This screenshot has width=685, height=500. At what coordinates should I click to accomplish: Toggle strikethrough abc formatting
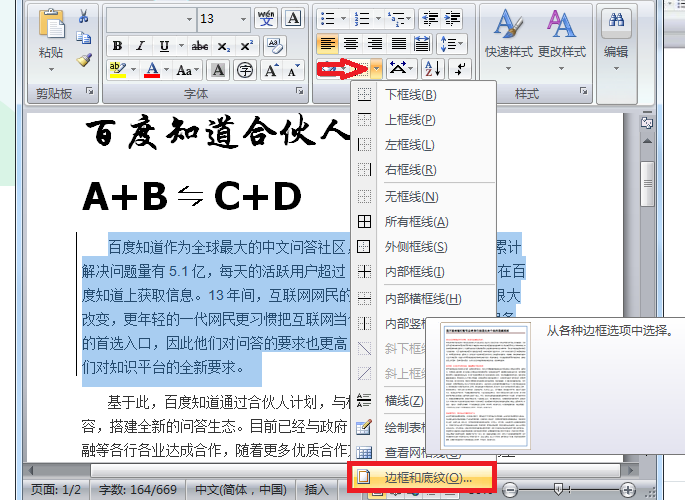[200, 46]
